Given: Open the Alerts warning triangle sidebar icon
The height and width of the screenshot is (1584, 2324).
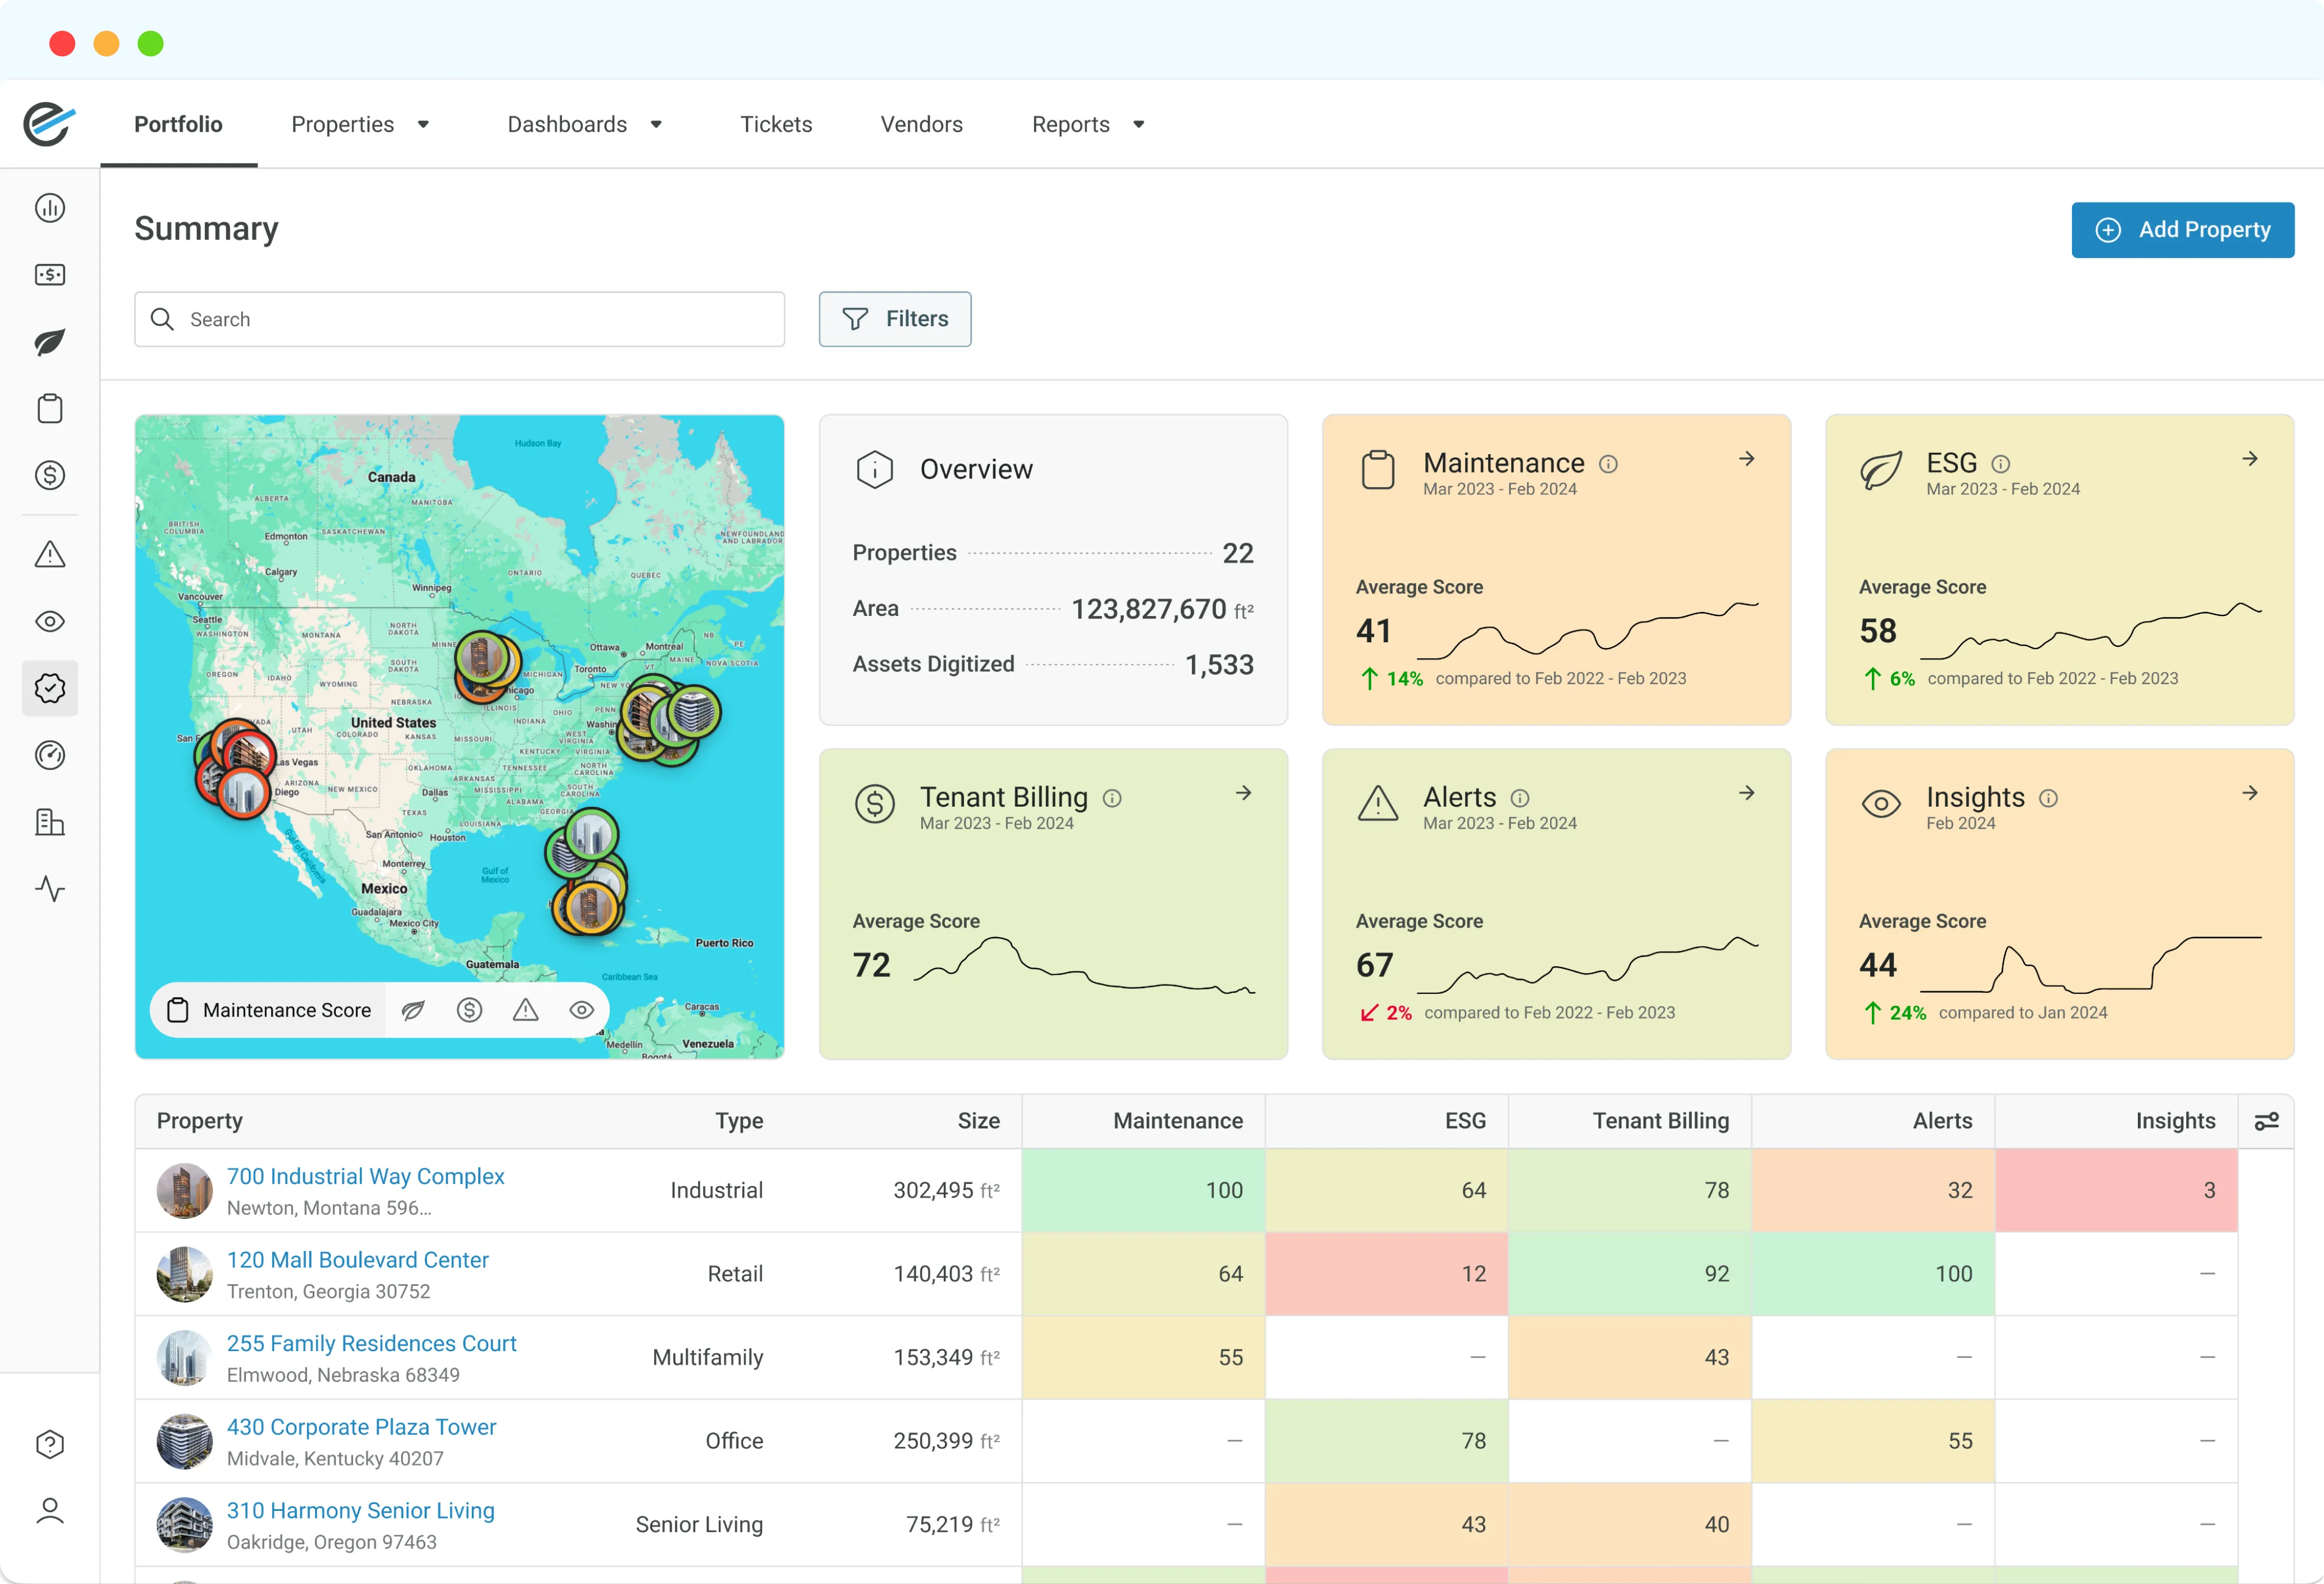Looking at the screenshot, I should tap(49, 555).
